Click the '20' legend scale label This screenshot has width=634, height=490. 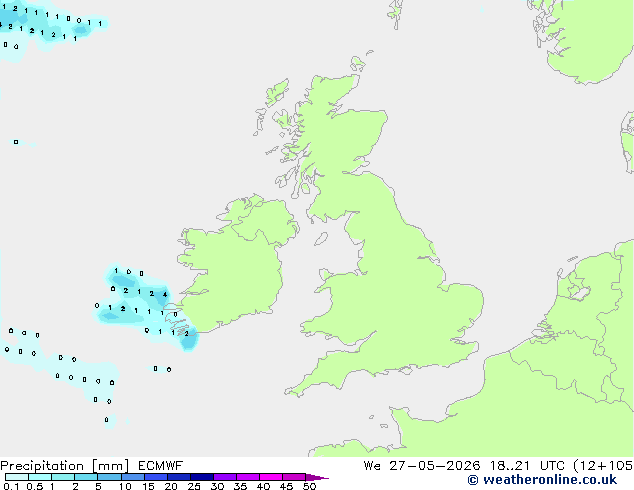(171, 486)
